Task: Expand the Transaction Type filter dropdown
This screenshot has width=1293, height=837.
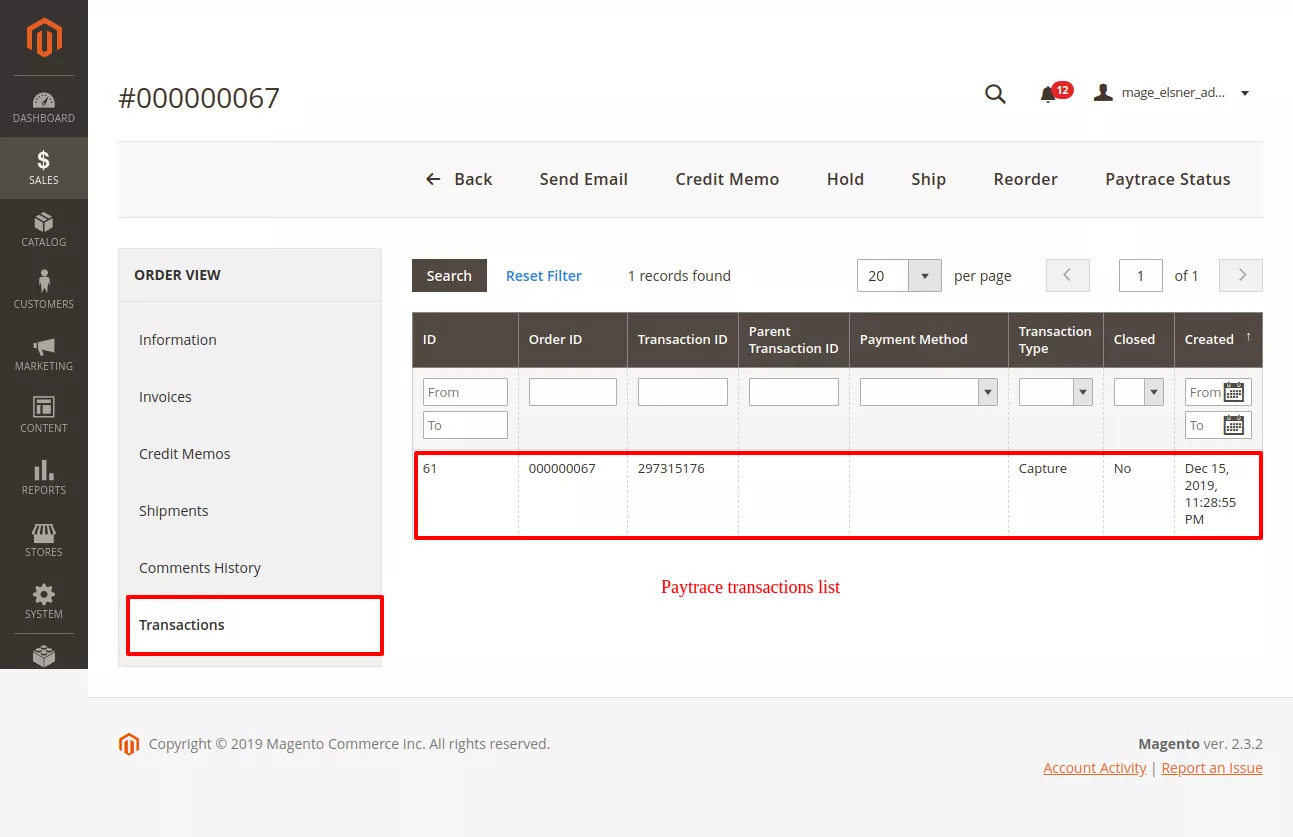Action: [x=1082, y=392]
